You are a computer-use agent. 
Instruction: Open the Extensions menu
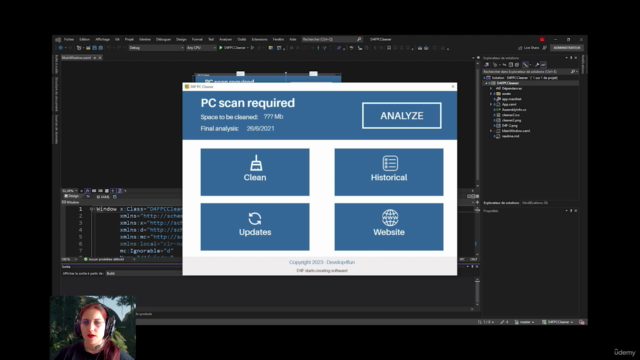coord(259,40)
